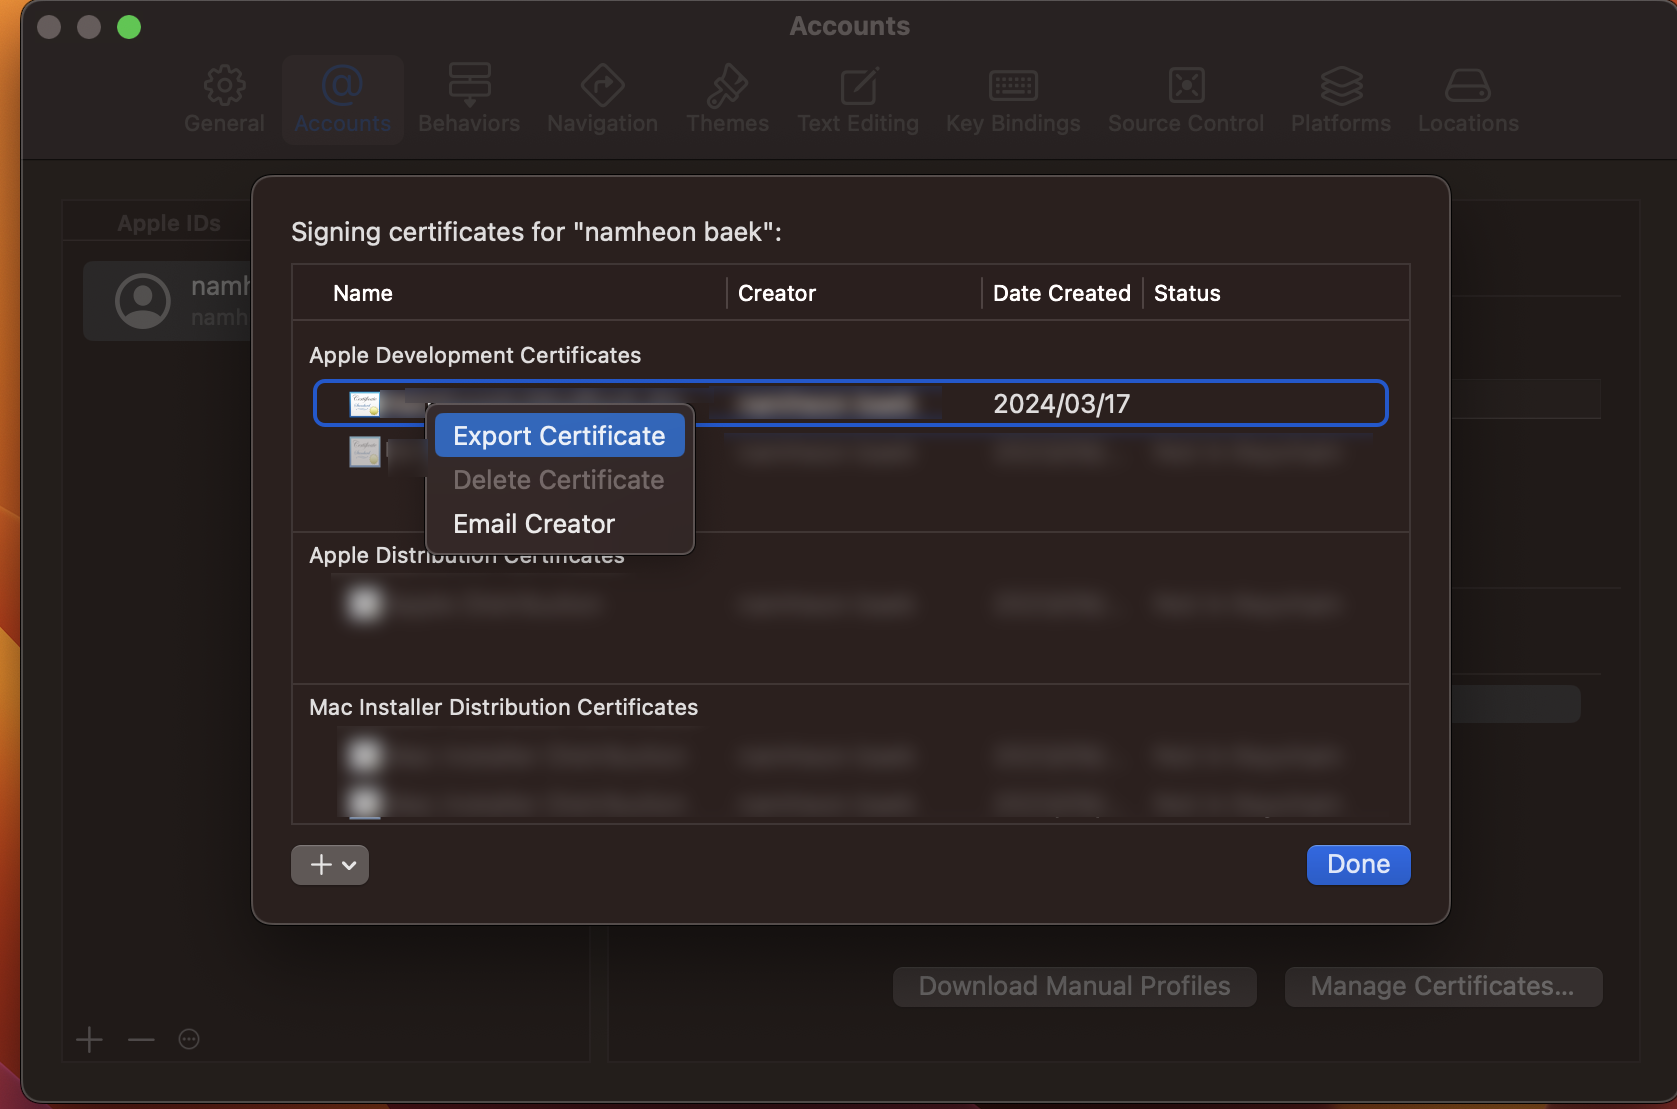The width and height of the screenshot is (1677, 1109).
Task: Open the Platforms preferences tab
Action: [x=1341, y=100]
